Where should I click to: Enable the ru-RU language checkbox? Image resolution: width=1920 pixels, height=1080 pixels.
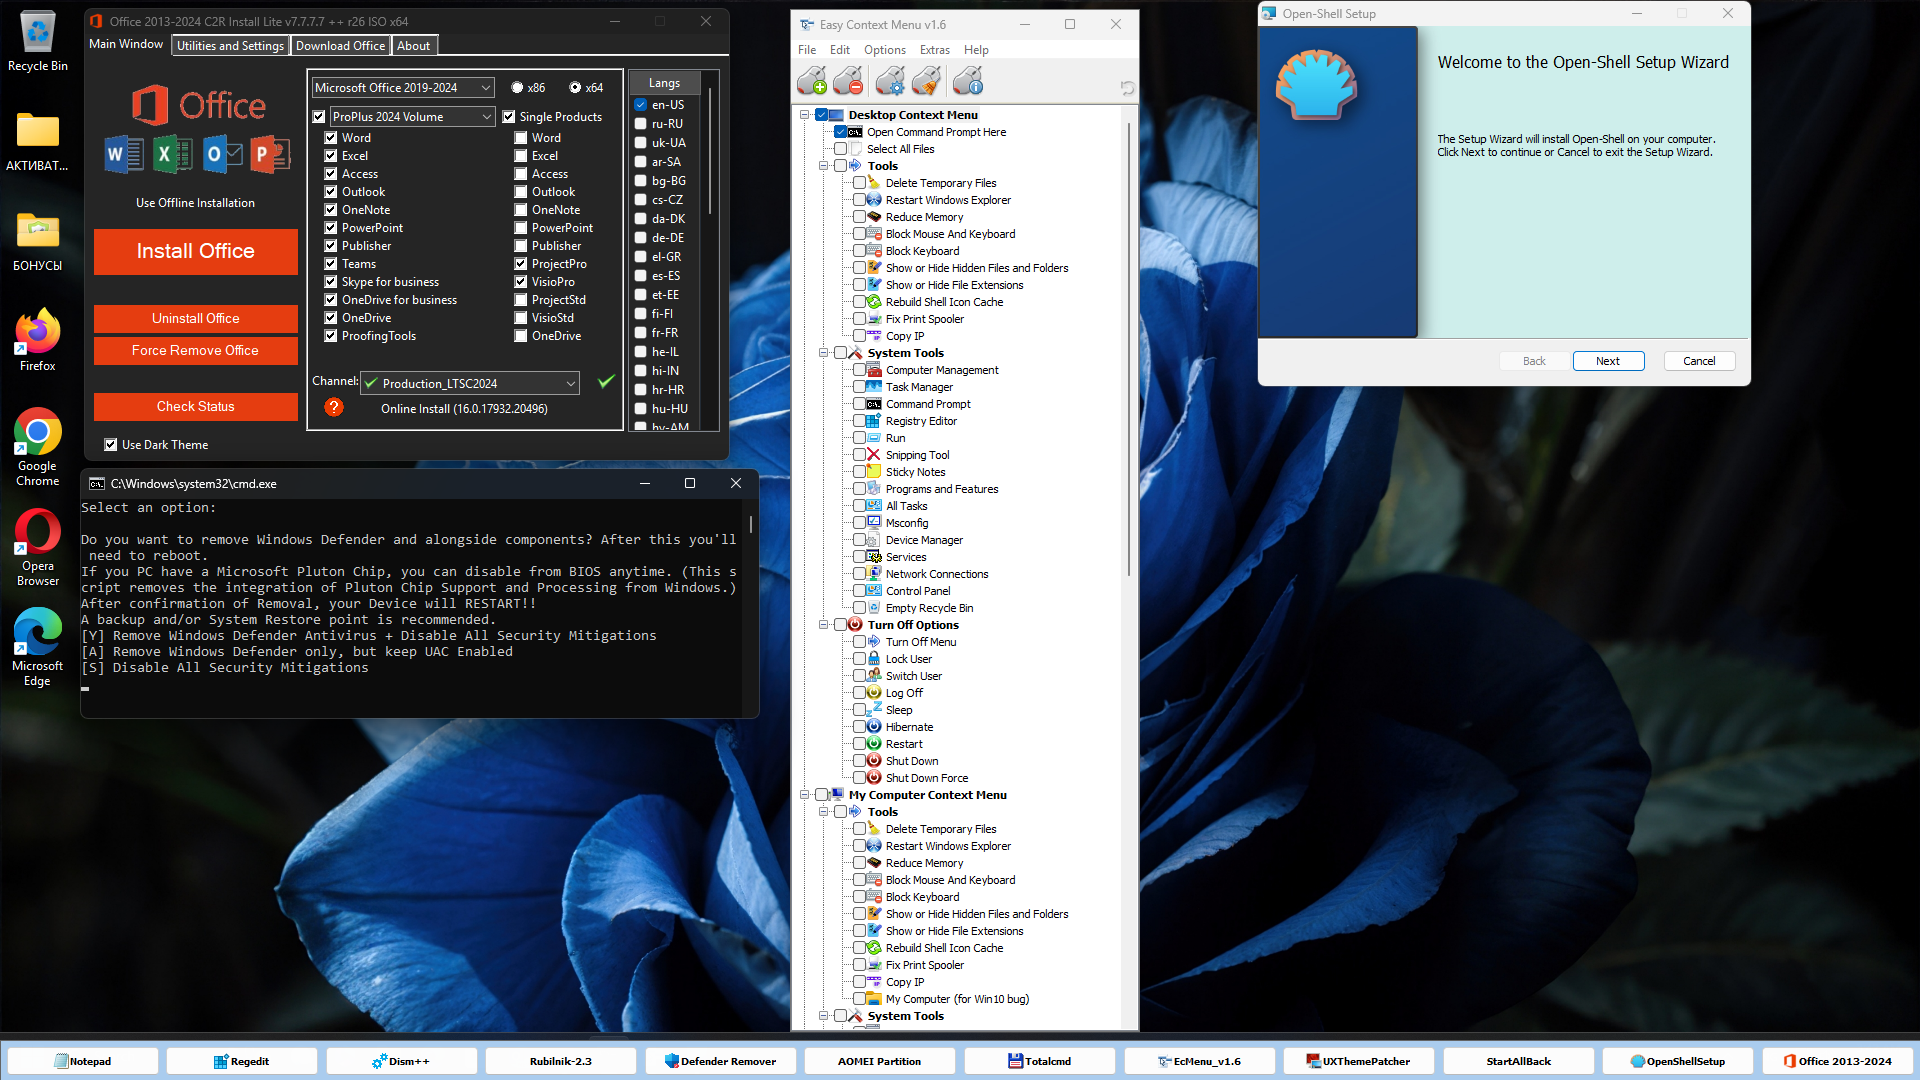641,124
